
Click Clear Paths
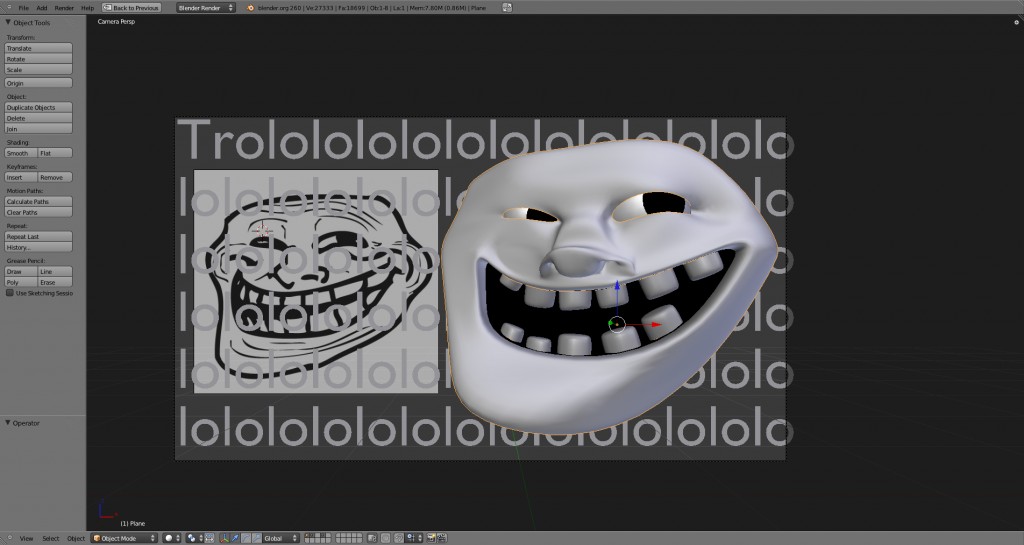pos(39,212)
